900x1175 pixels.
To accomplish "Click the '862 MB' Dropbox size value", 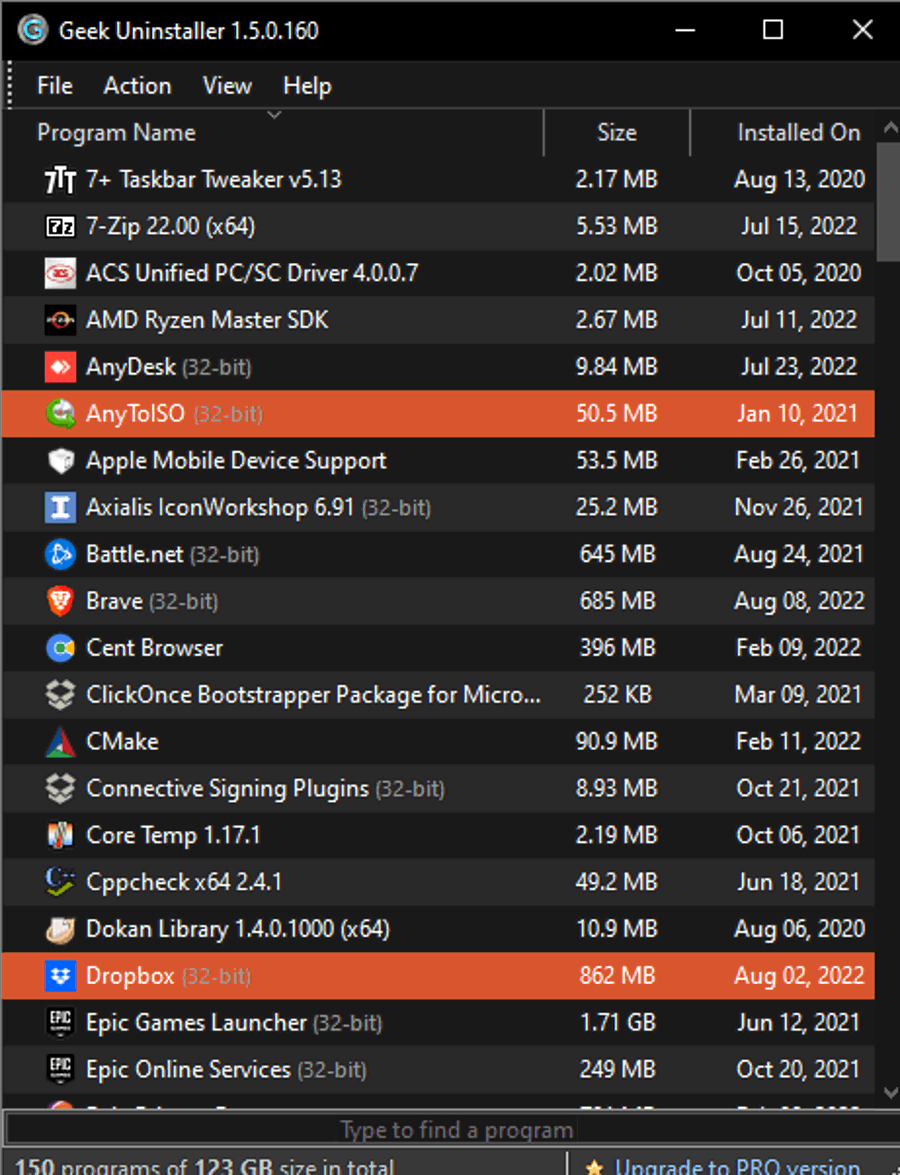I will (x=617, y=976).
